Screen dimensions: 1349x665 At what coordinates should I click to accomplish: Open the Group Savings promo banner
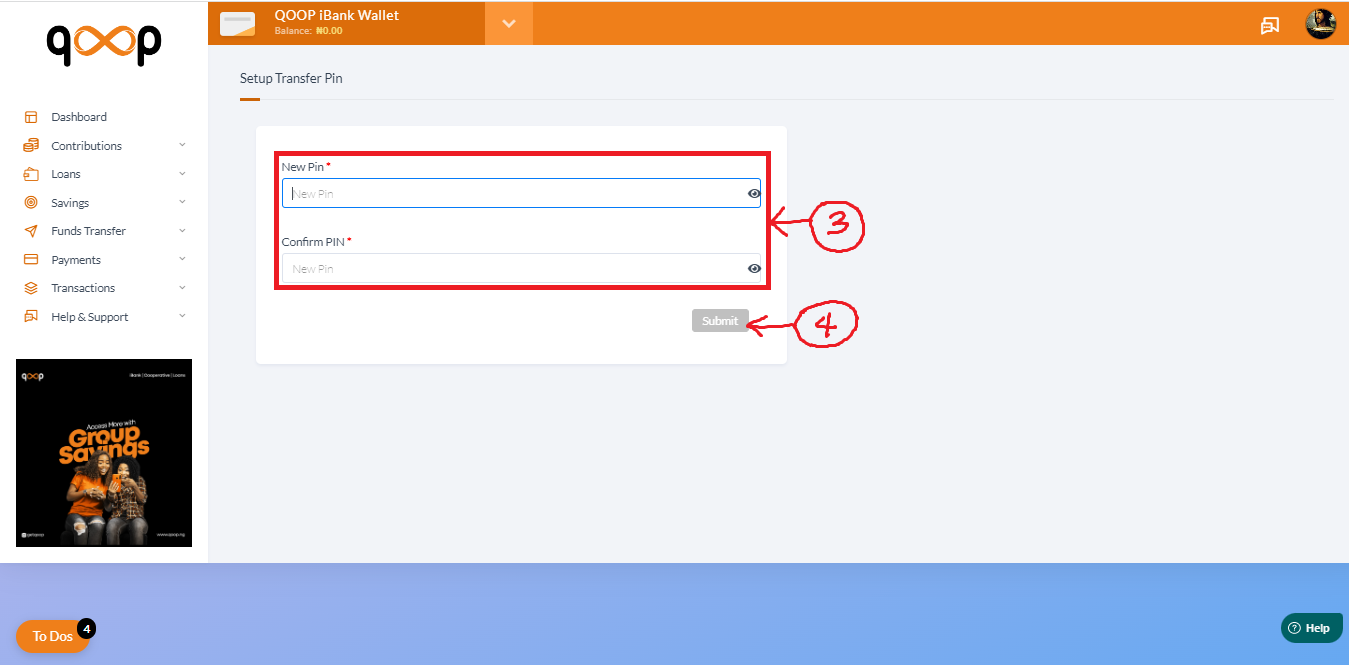point(104,453)
